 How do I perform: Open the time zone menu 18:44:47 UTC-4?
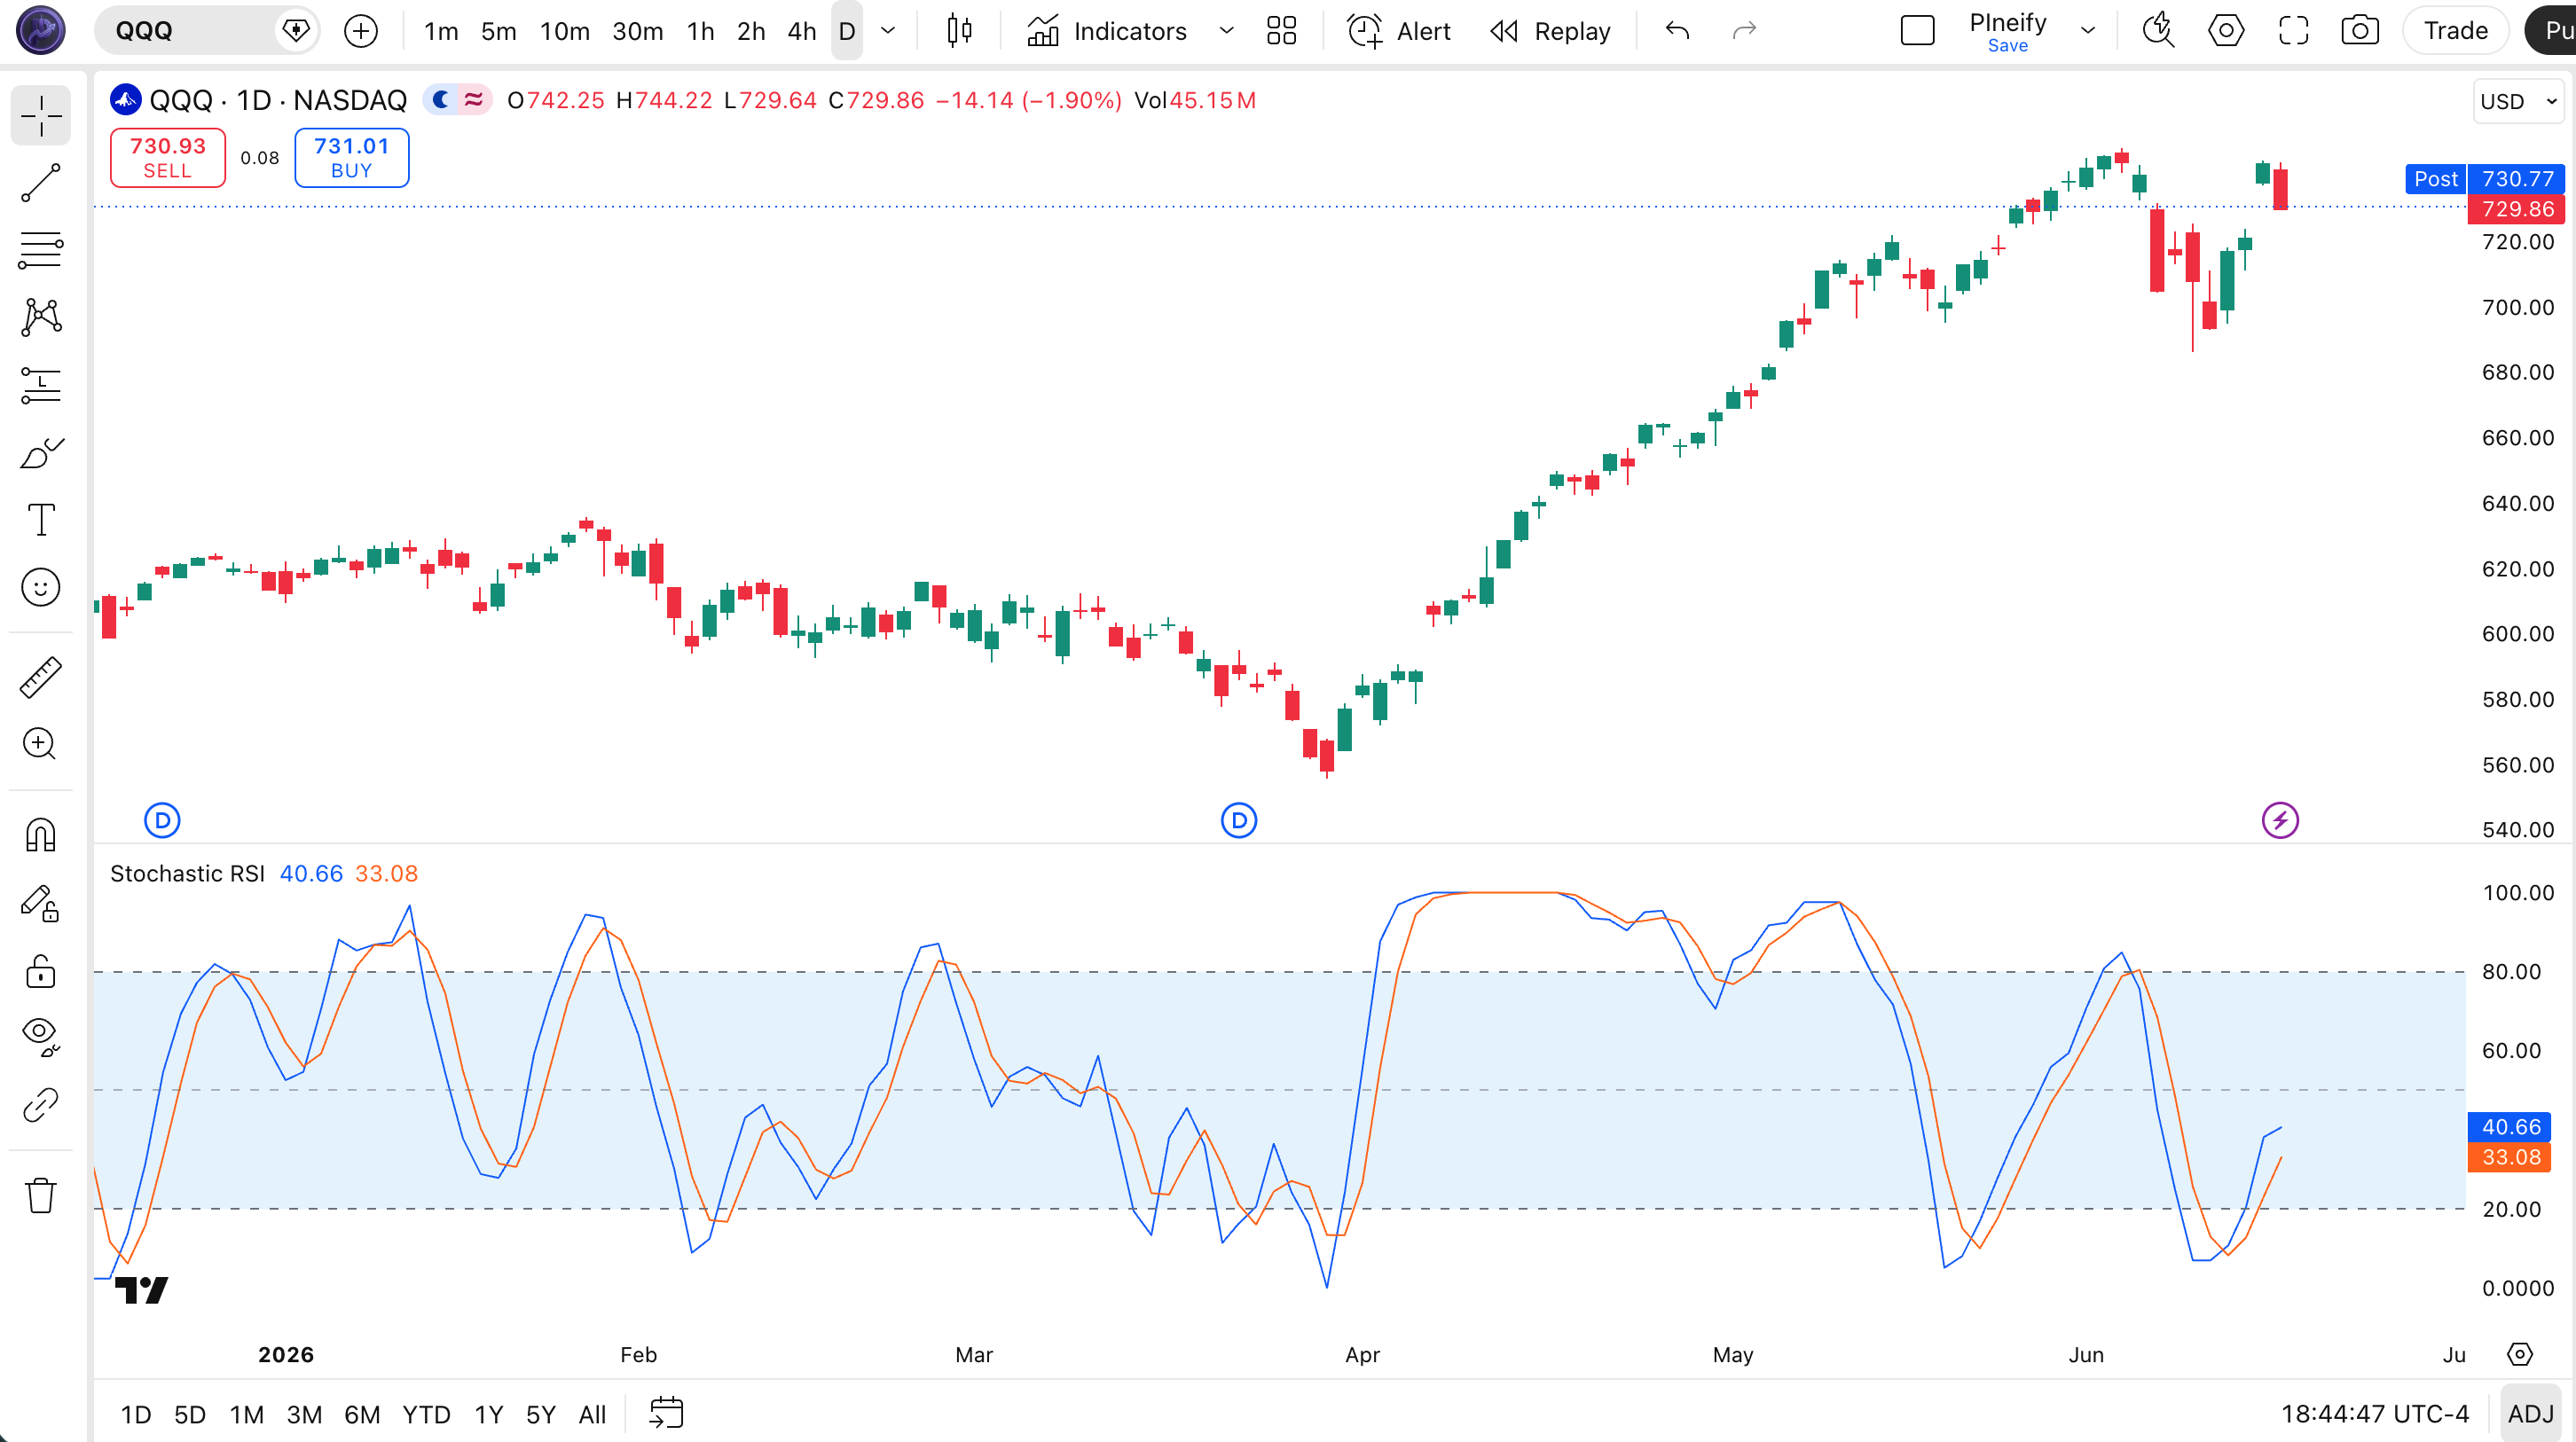pos(2374,1414)
